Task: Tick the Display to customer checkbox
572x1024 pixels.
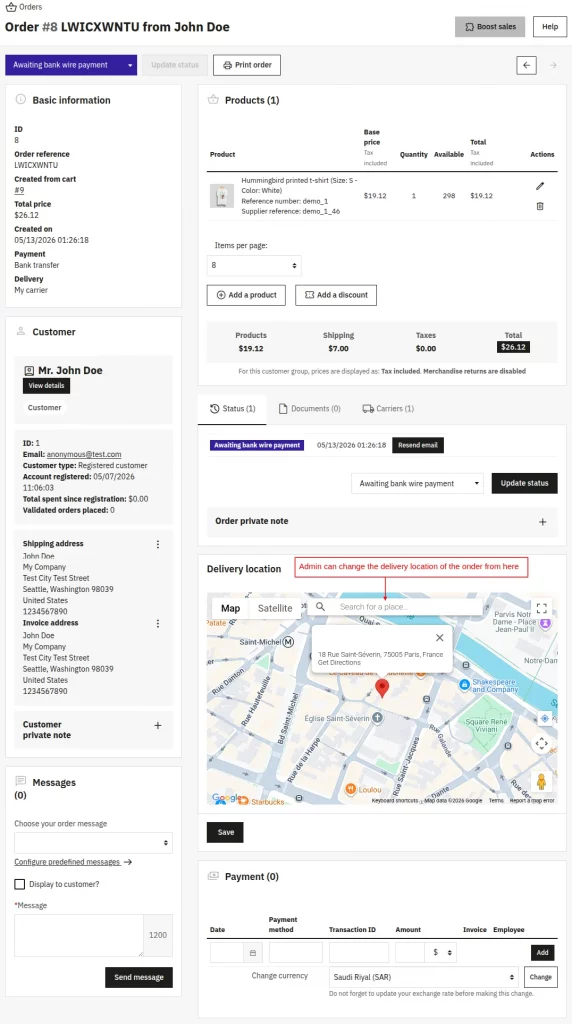Action: pos(20,884)
